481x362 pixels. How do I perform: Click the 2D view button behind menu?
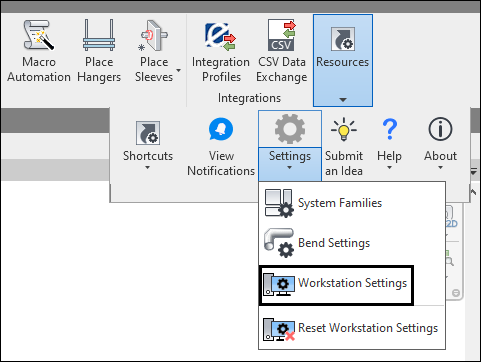coord(452,224)
